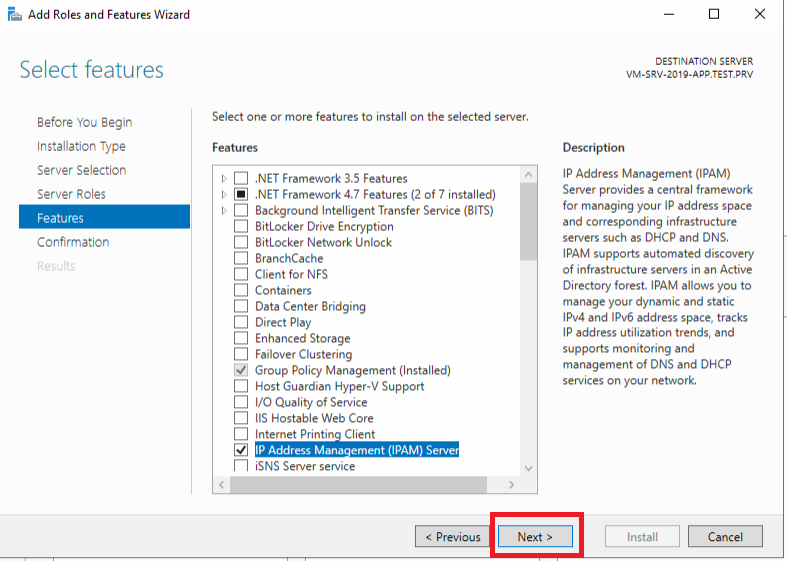
Task: Expand .NET Framework 3.5 Features node
Action: tap(224, 178)
